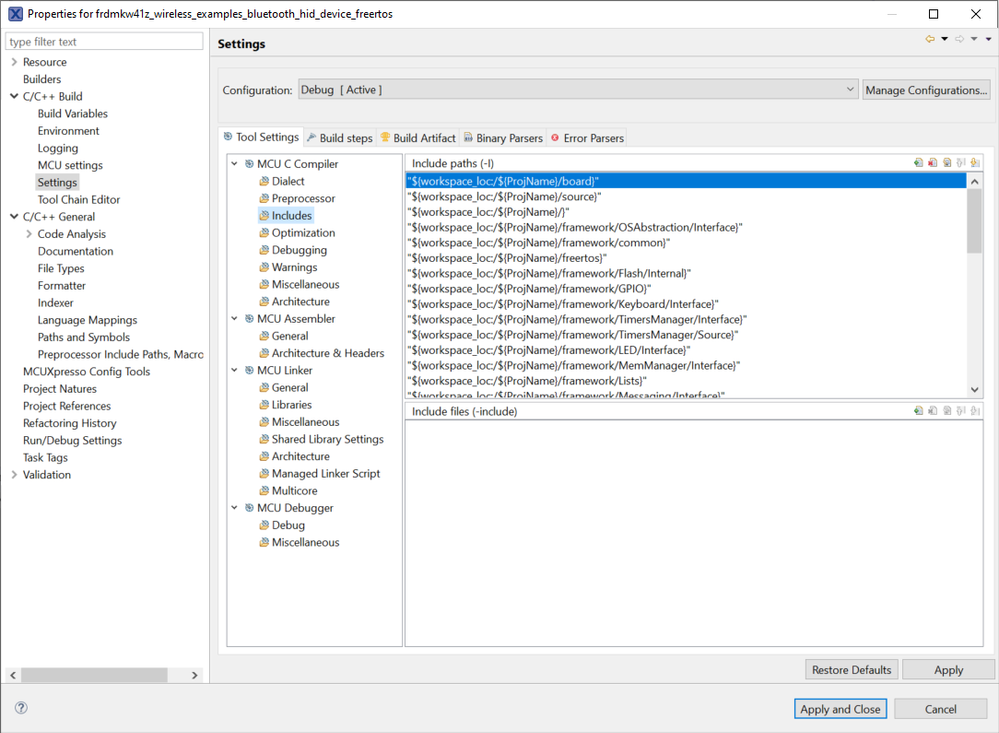The height and width of the screenshot is (733, 999).
Task: Open the Settings view menu arrow
Action: (x=989, y=40)
